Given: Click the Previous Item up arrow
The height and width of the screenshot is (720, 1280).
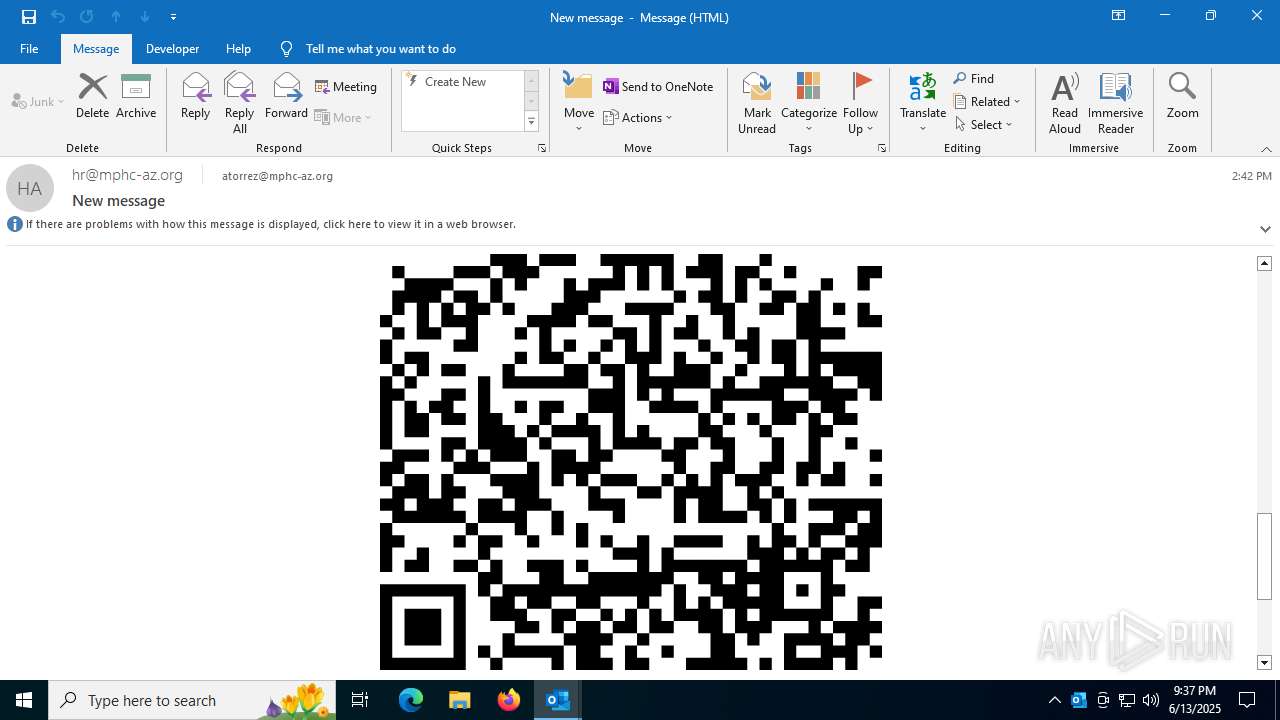Looking at the screenshot, I should [x=116, y=17].
